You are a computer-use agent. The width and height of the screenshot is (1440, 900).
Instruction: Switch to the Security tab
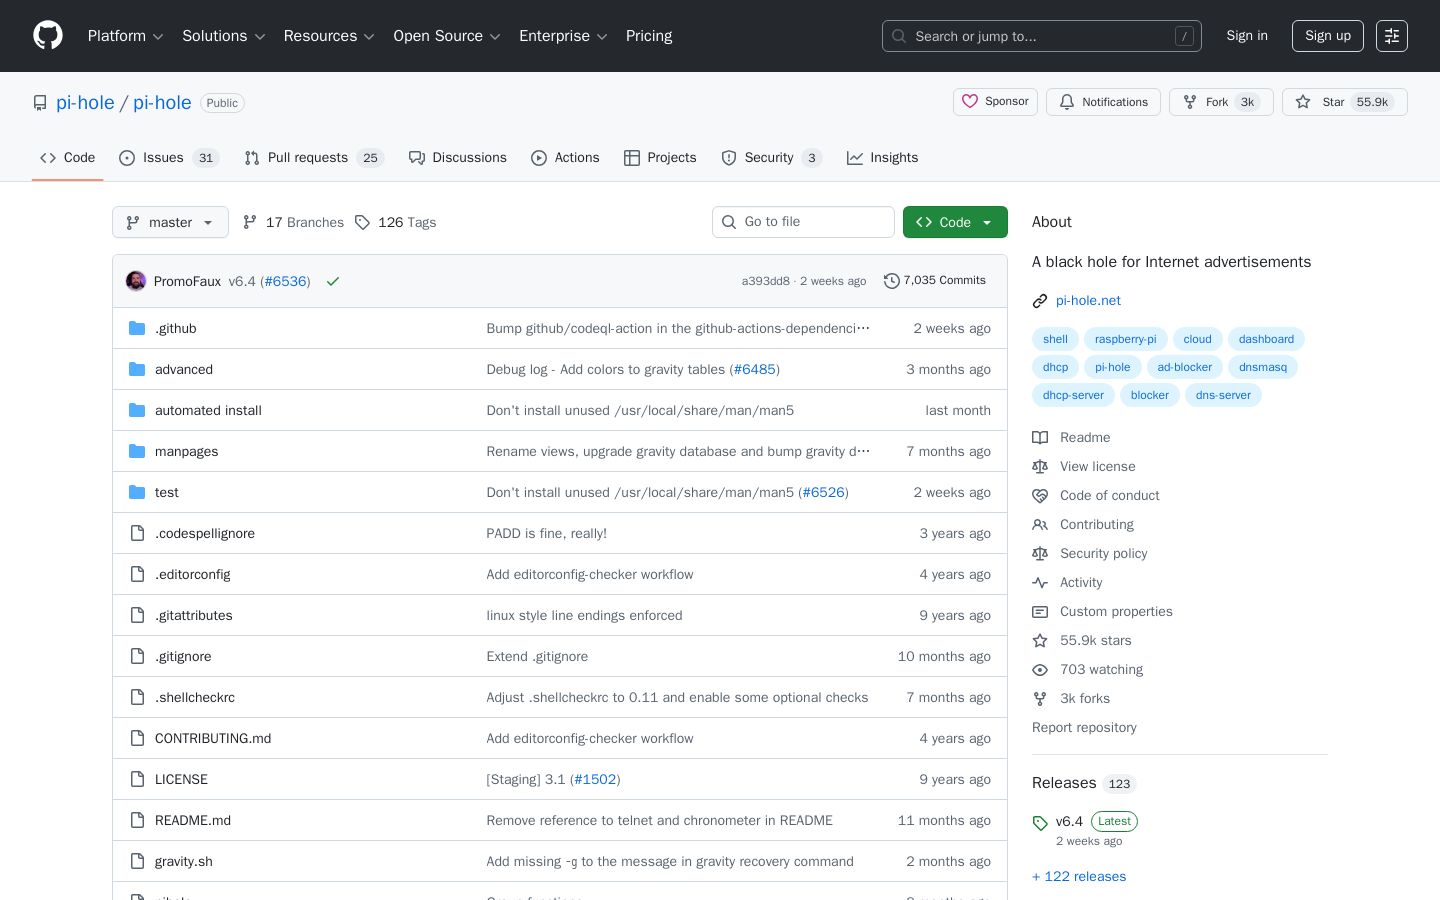coord(771,158)
